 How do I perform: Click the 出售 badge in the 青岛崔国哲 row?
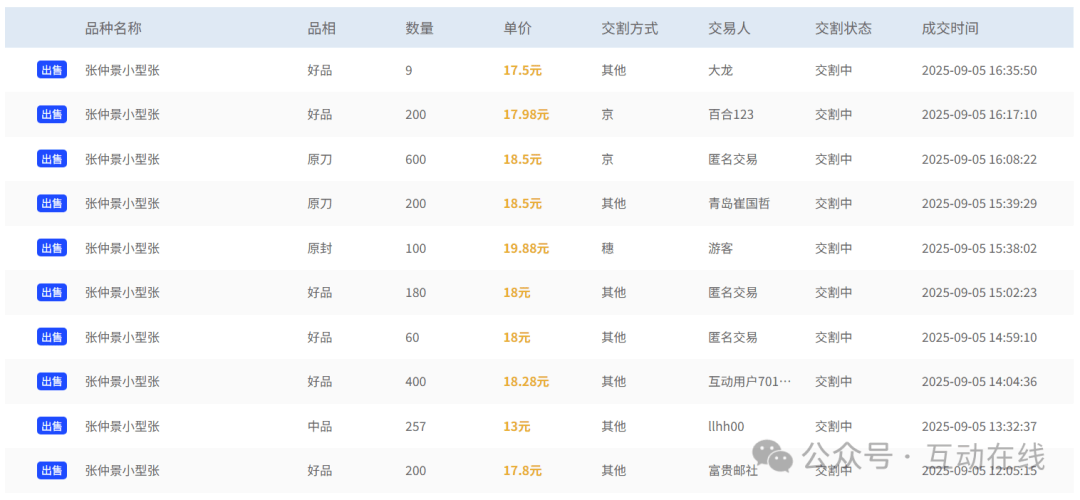tap(52, 203)
